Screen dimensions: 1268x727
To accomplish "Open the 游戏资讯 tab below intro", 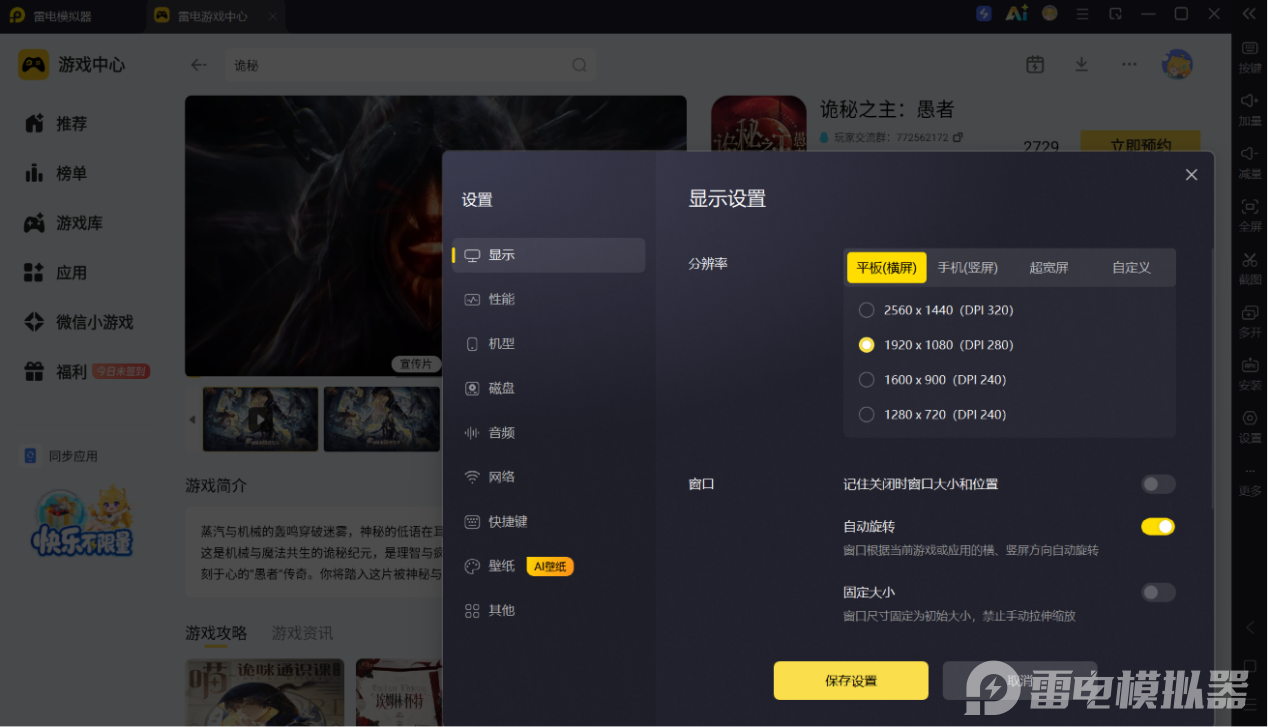I will point(302,633).
